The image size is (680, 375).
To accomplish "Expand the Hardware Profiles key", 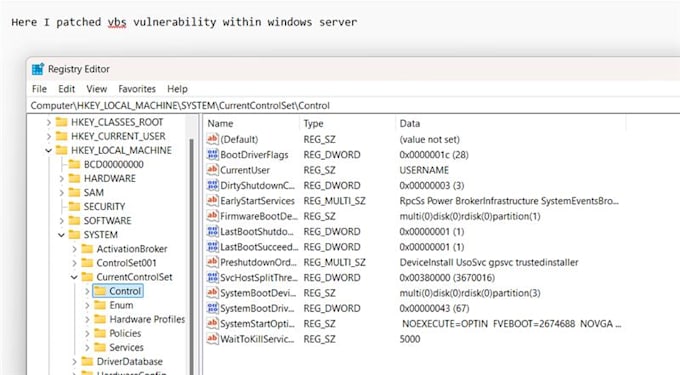I will 87,320.
